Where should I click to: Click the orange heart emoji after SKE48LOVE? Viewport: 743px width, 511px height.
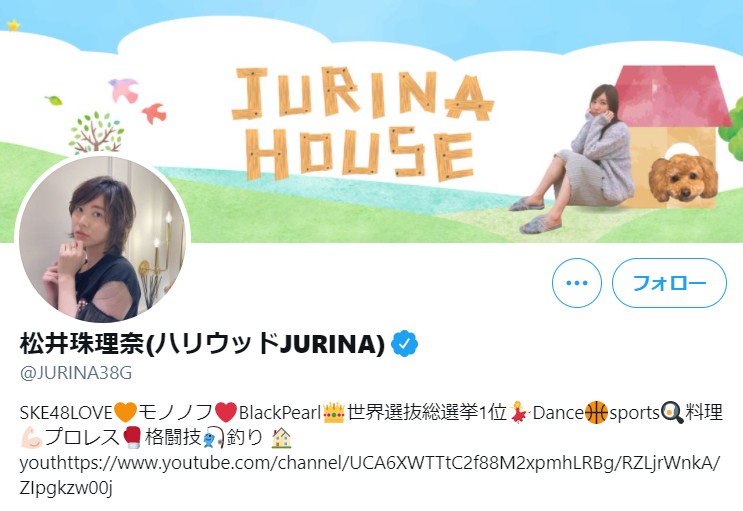coord(126,412)
